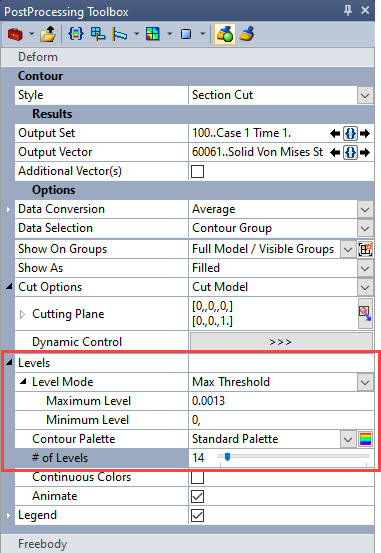Click the Maximum Level value field
Image resolution: width=381 pixels, height=553 pixels.
tap(281, 401)
